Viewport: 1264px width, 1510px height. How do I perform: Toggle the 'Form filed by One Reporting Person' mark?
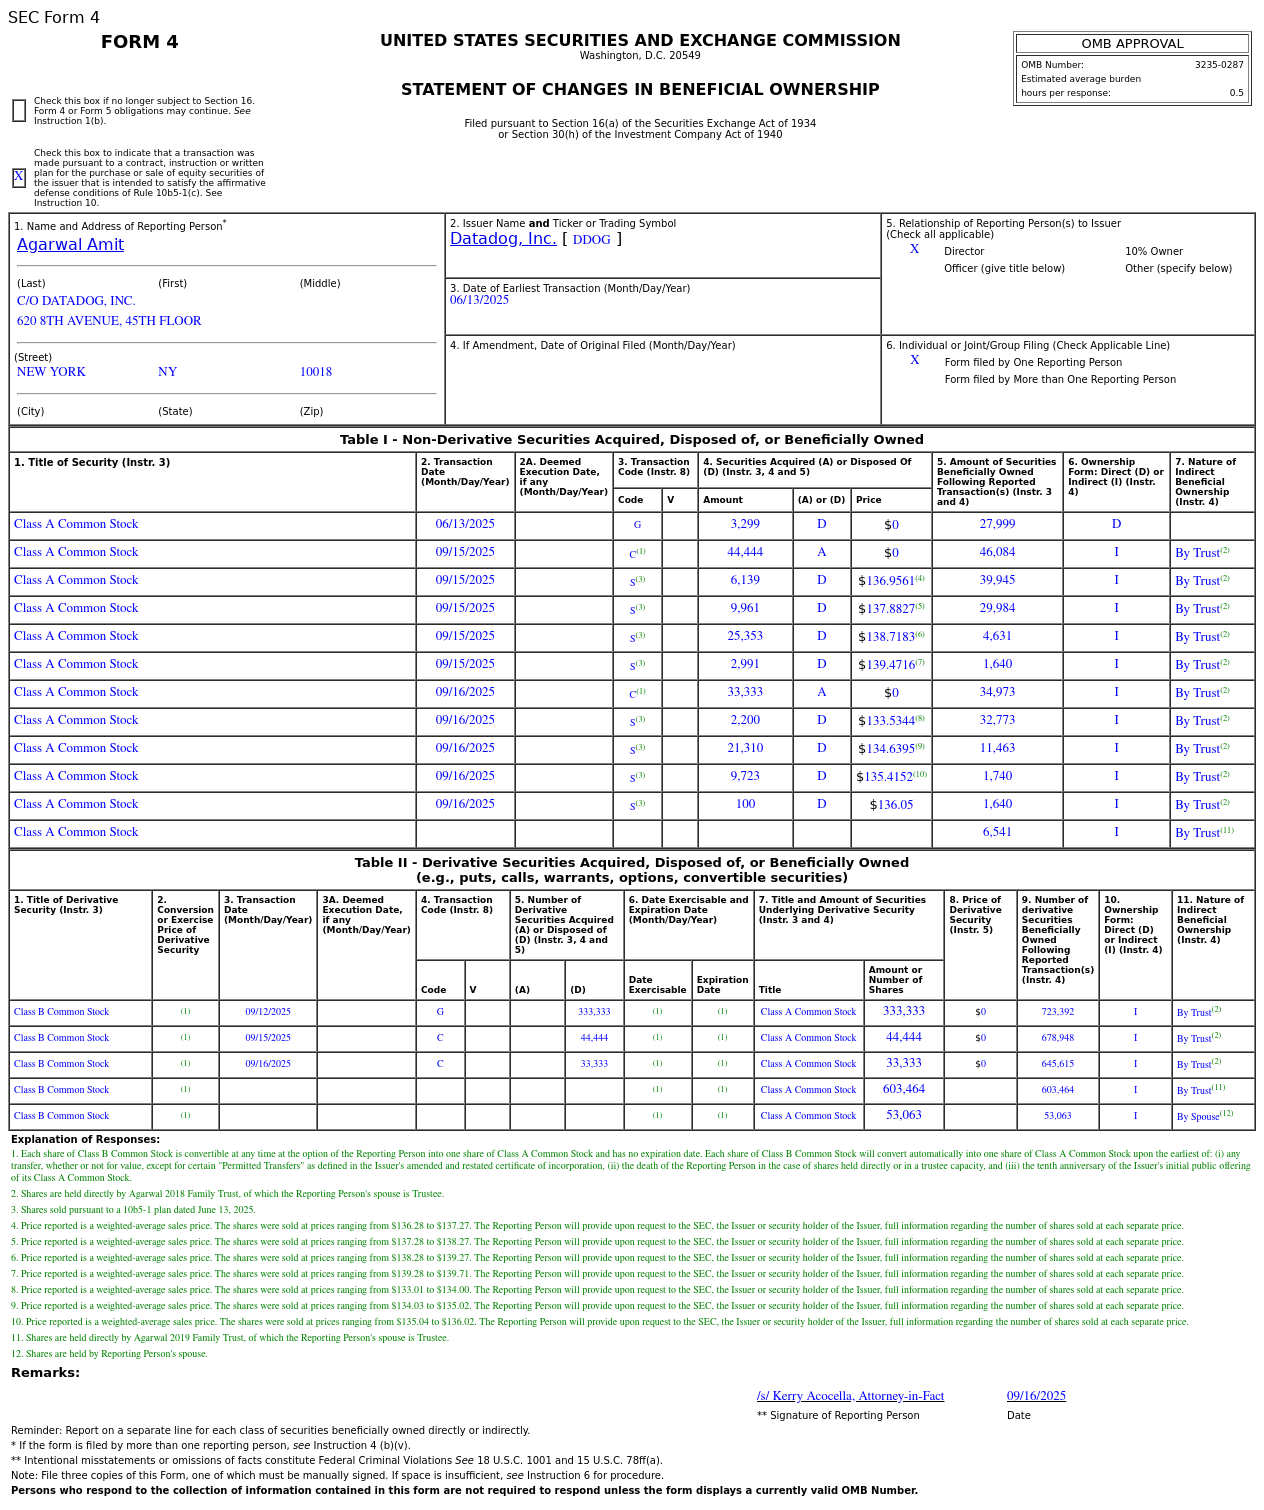[914, 361]
